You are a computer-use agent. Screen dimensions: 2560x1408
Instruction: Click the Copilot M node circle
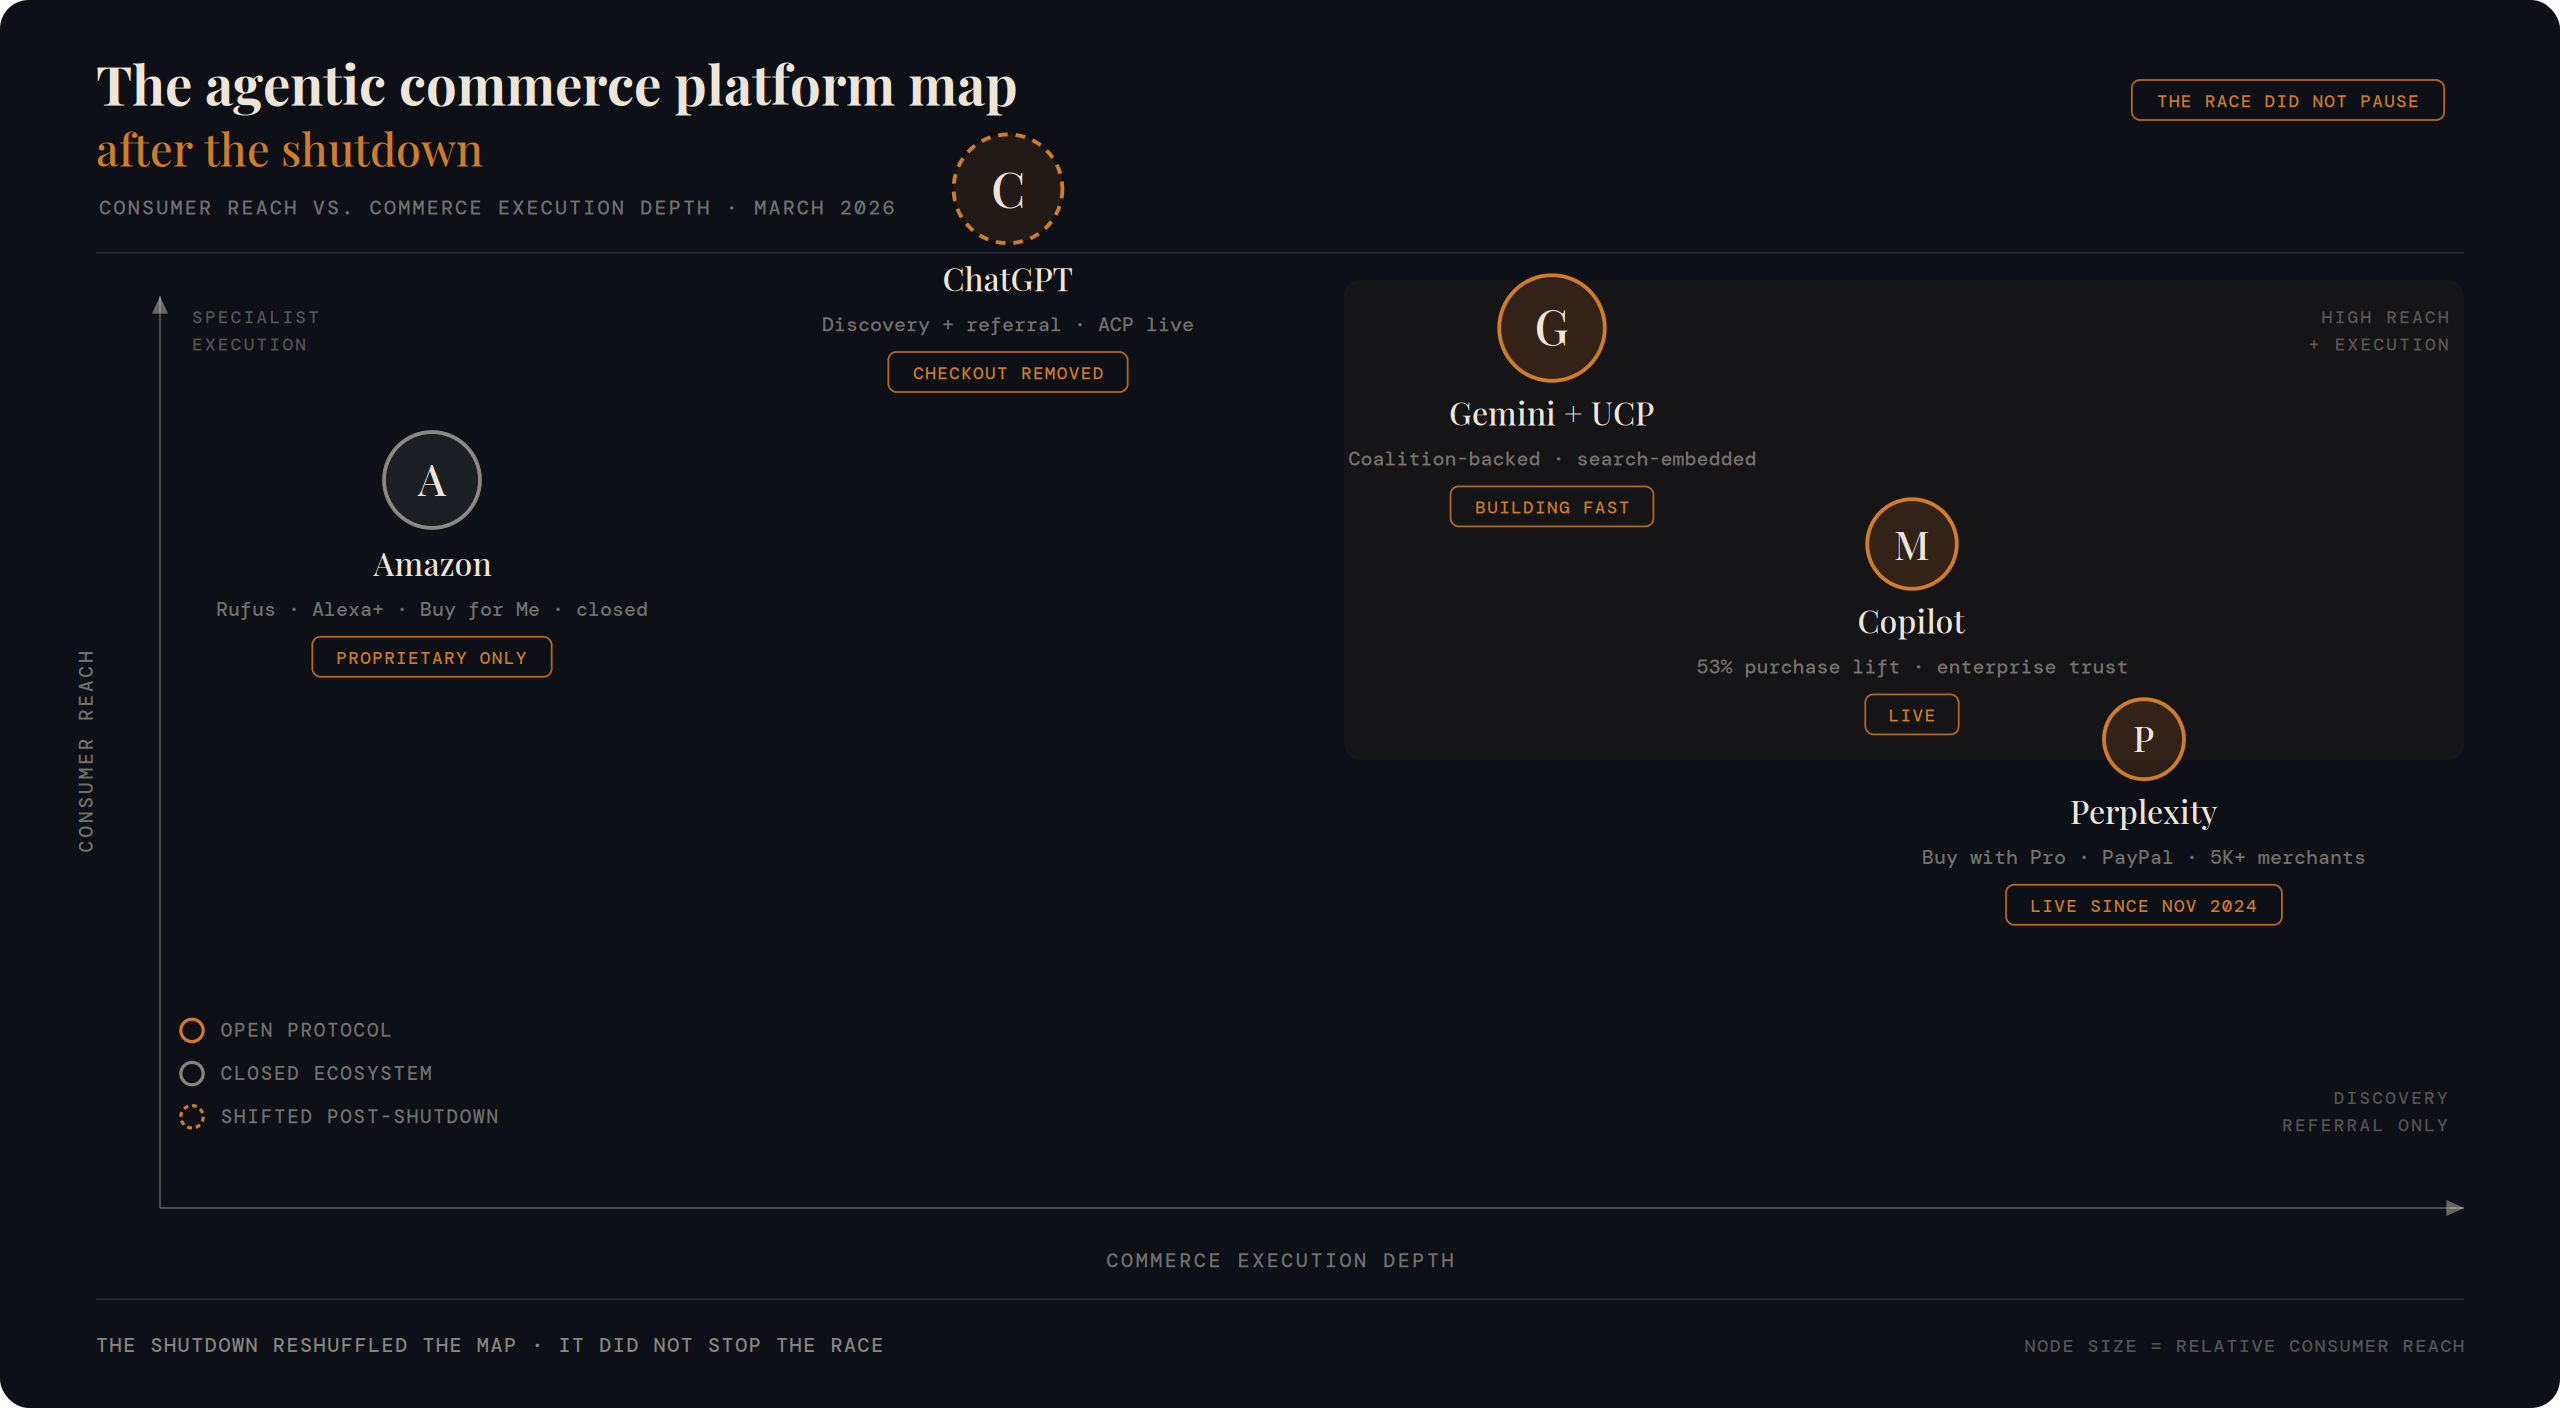click(1911, 545)
